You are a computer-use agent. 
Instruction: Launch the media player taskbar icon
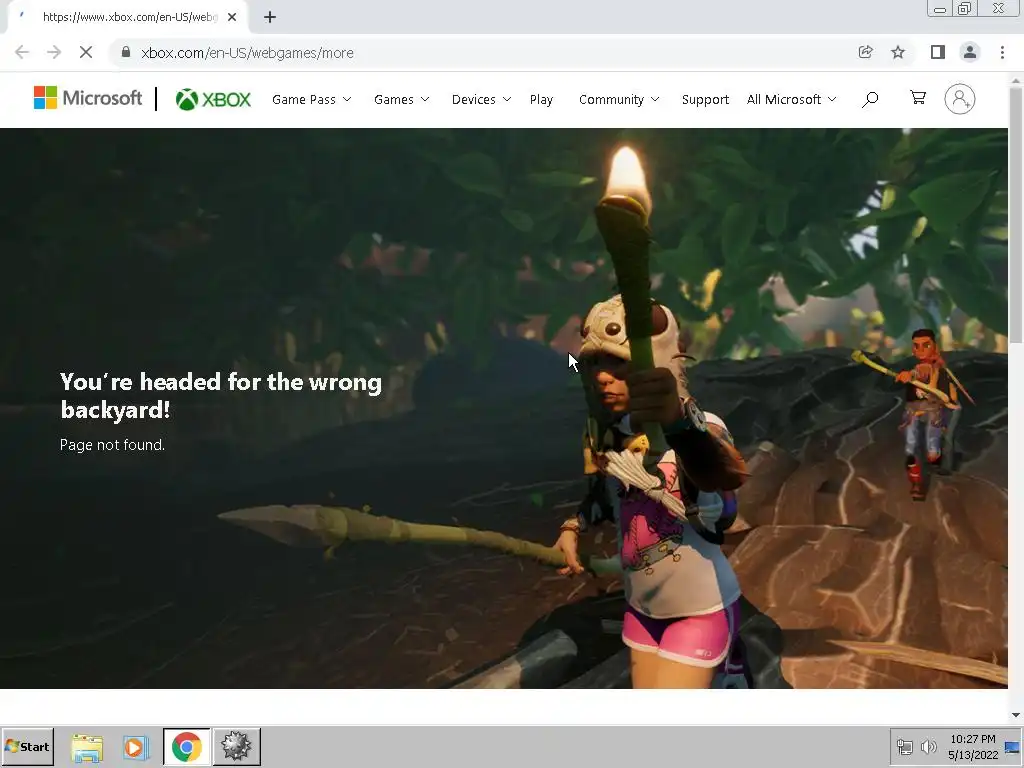[136, 747]
